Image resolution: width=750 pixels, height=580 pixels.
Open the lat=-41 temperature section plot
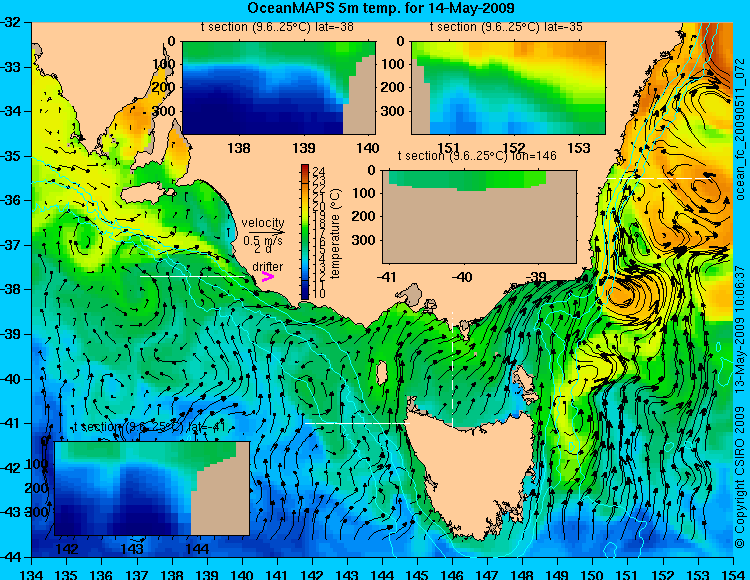(152, 488)
